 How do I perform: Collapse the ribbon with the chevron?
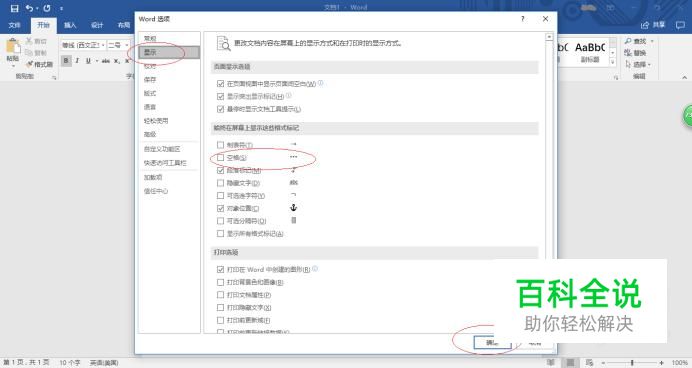(684, 78)
